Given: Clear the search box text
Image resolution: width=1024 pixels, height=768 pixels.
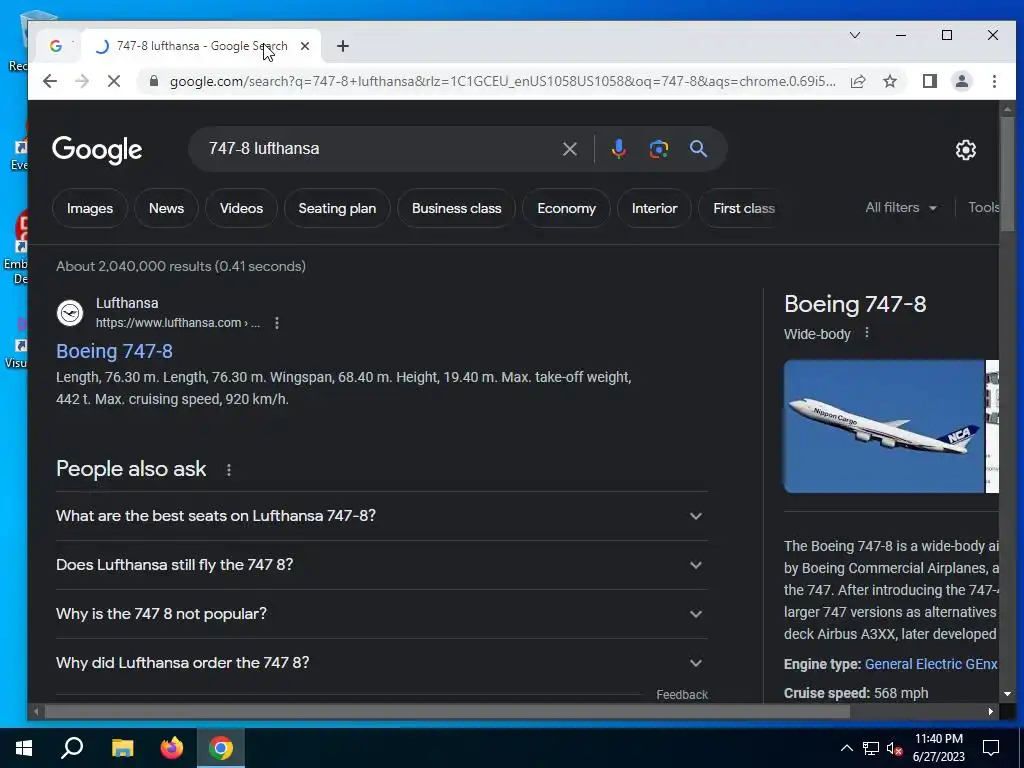Looking at the screenshot, I should pos(569,149).
